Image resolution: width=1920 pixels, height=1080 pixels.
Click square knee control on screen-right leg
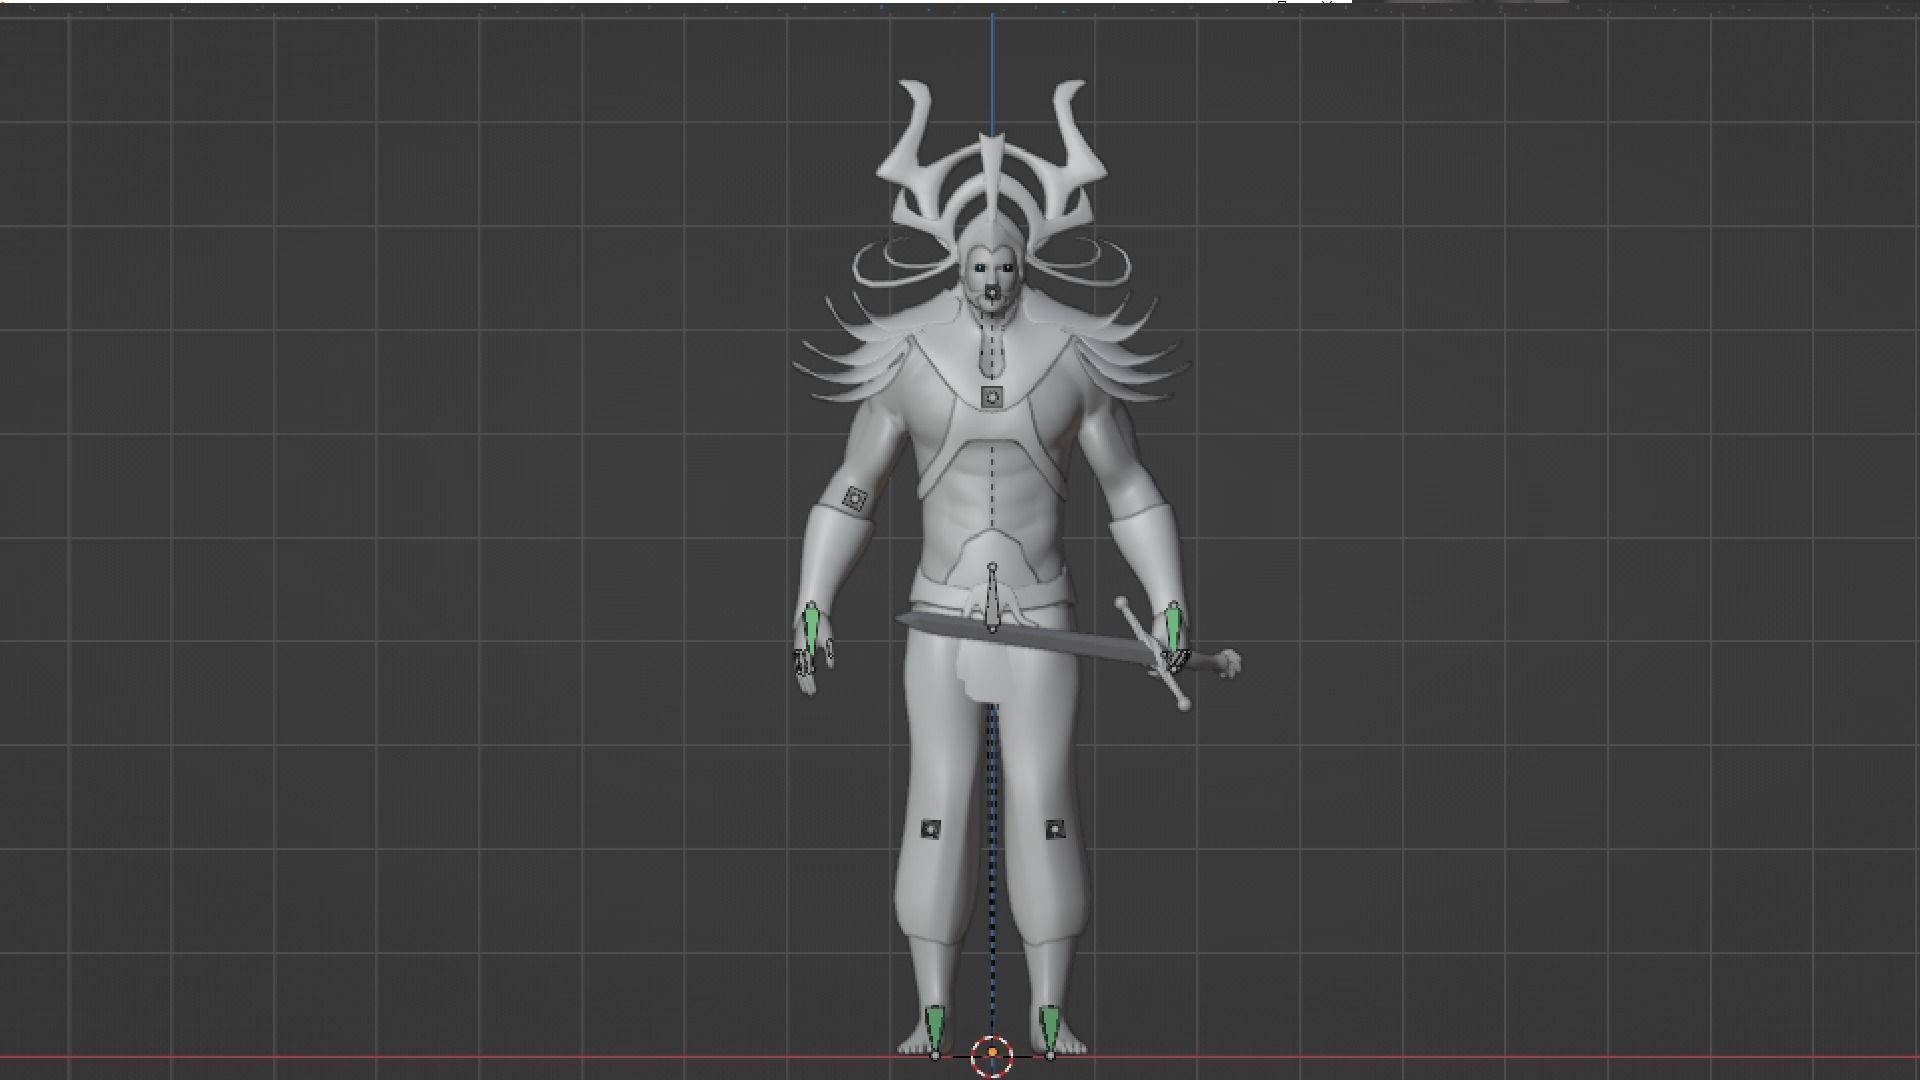coord(1054,829)
